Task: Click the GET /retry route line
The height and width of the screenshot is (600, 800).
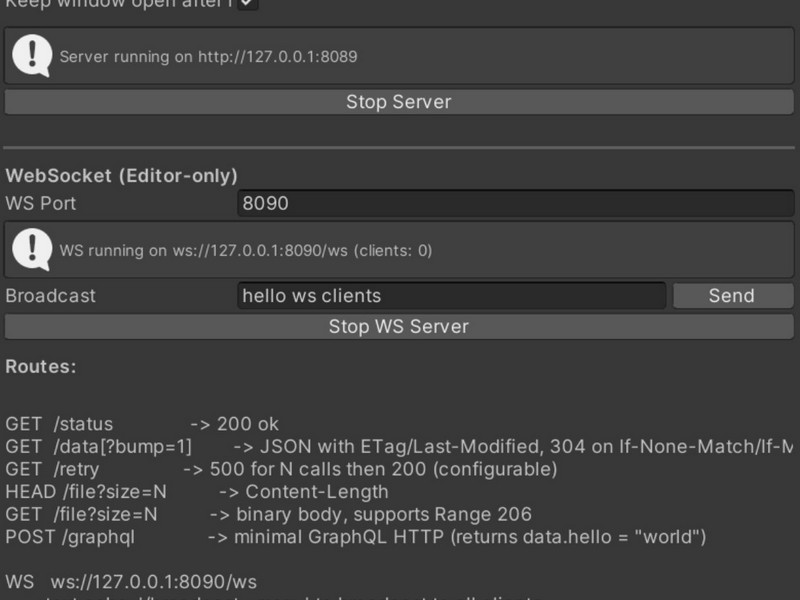Action: pos(281,469)
